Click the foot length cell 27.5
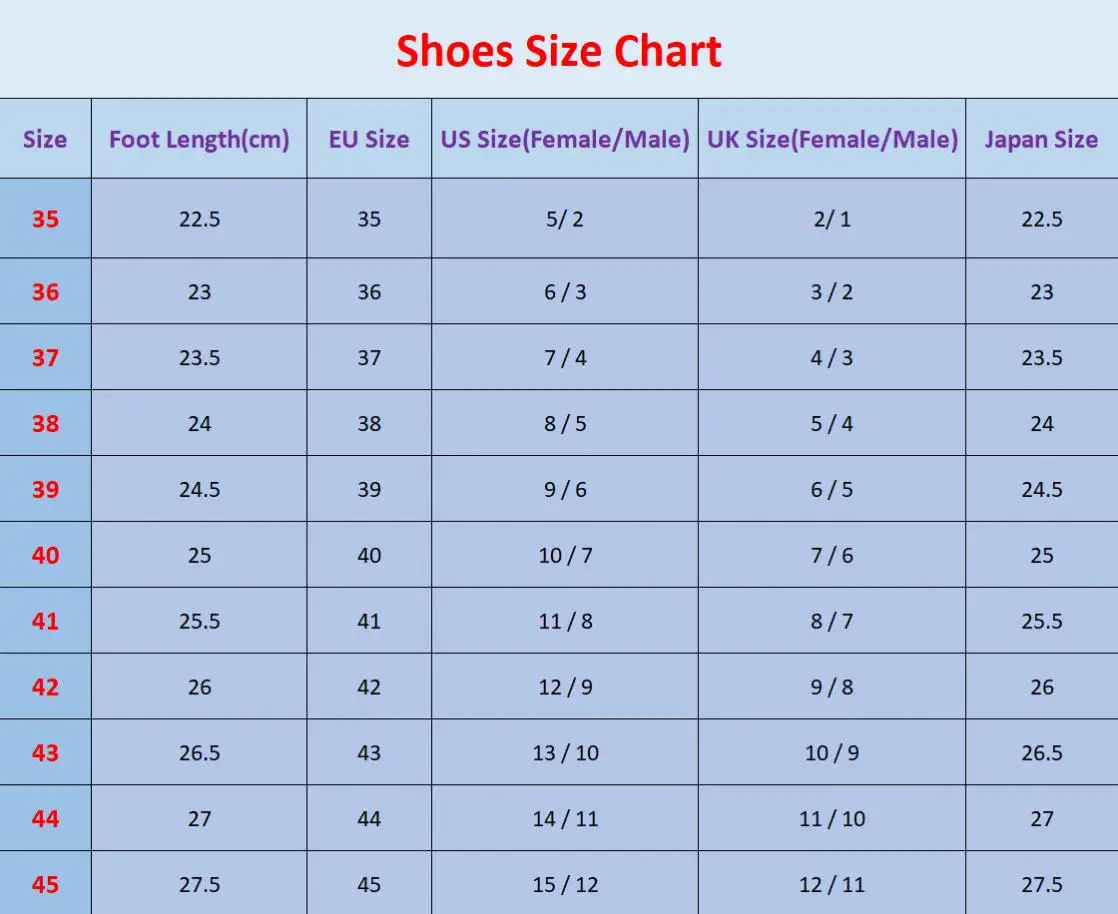1118x914 pixels. [x=200, y=885]
